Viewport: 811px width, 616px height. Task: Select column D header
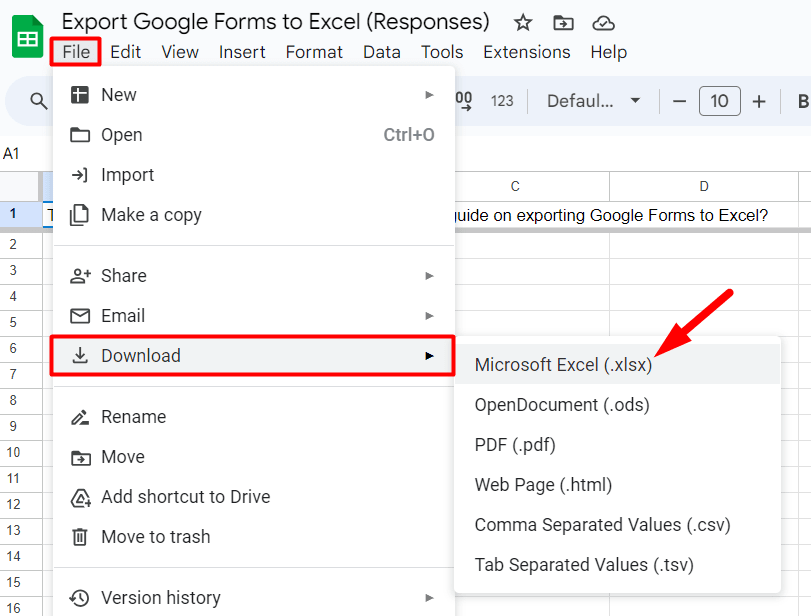pos(704,186)
